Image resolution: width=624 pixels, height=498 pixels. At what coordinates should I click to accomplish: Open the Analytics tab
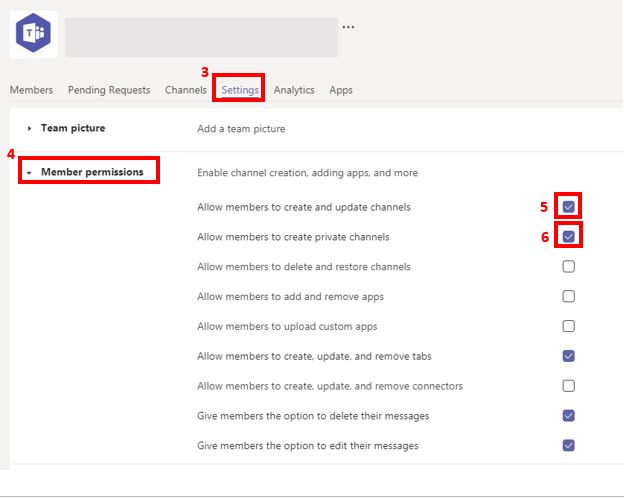(294, 90)
